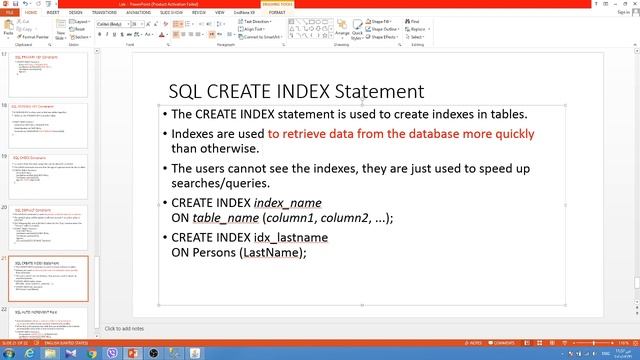Viewport: 640px width, 360px height.
Task: Switch to Normal view in status bar
Action: coord(527,343)
